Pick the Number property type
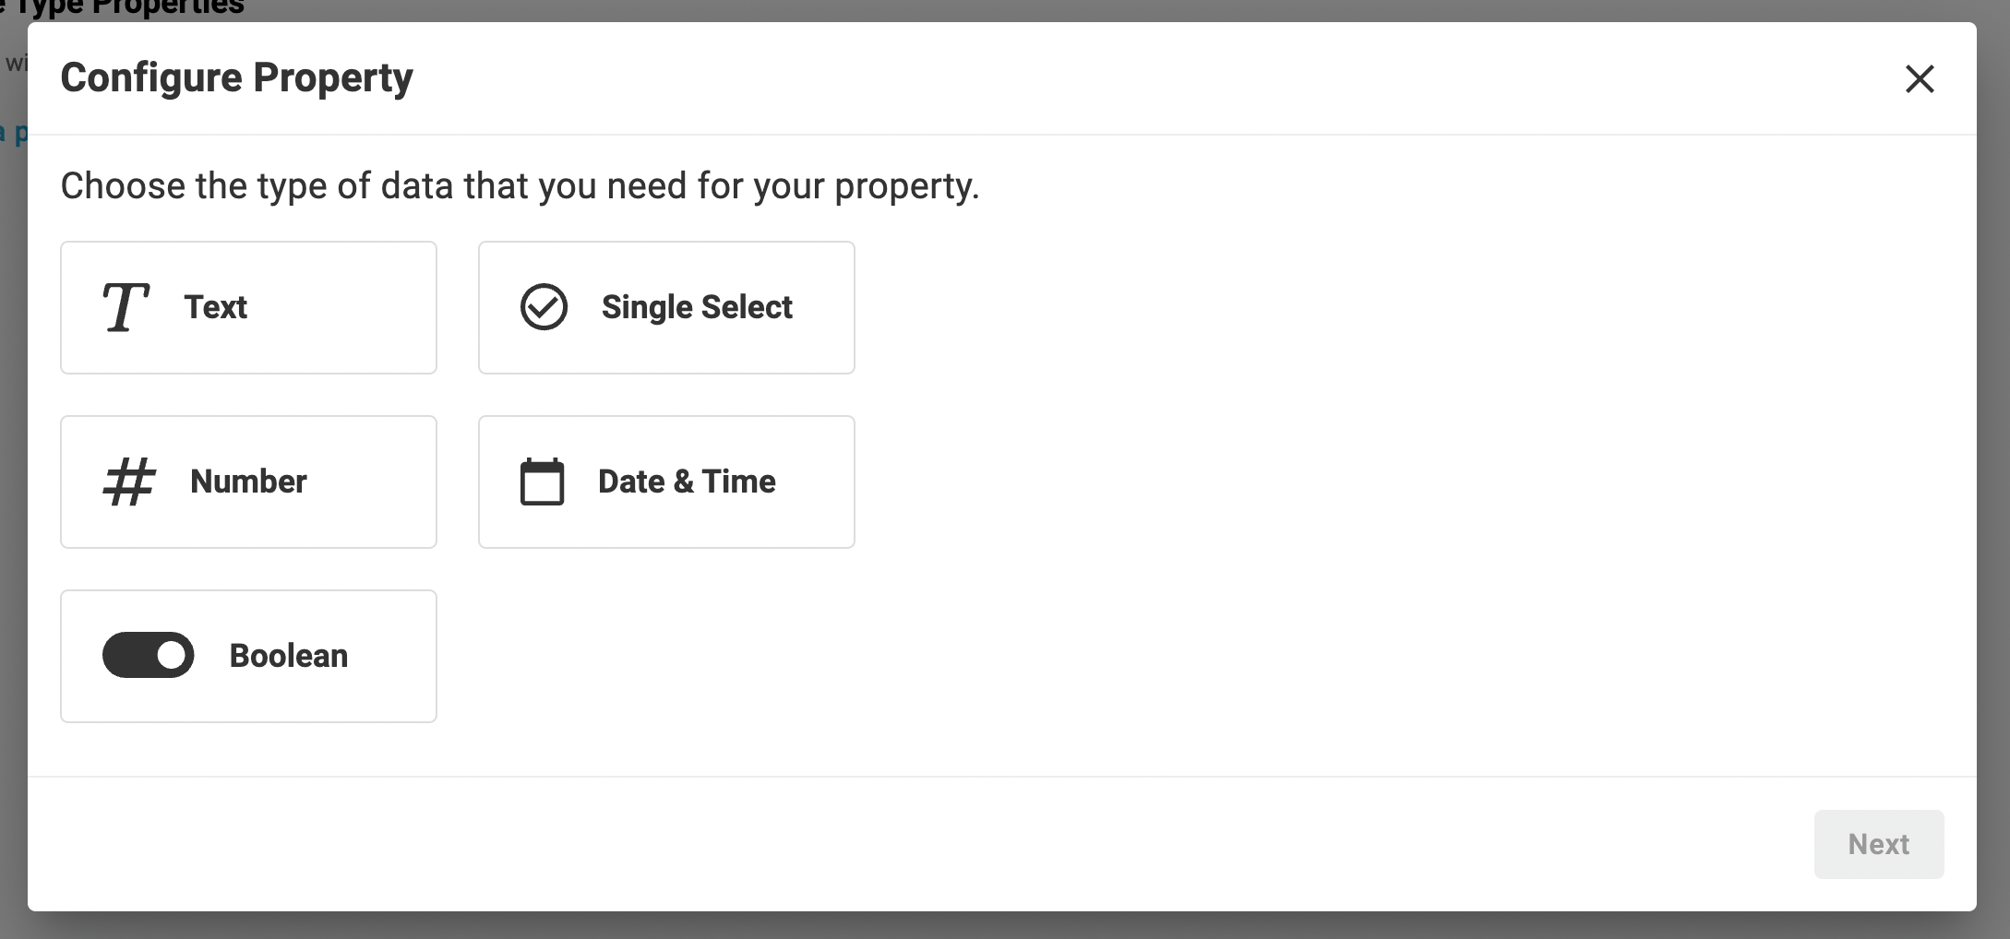 point(248,481)
